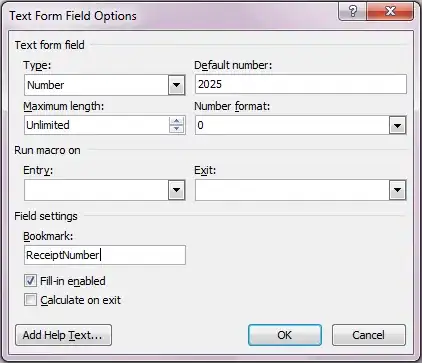Expand the Number format dropdown
The width and height of the screenshot is (422, 363).
click(397, 125)
